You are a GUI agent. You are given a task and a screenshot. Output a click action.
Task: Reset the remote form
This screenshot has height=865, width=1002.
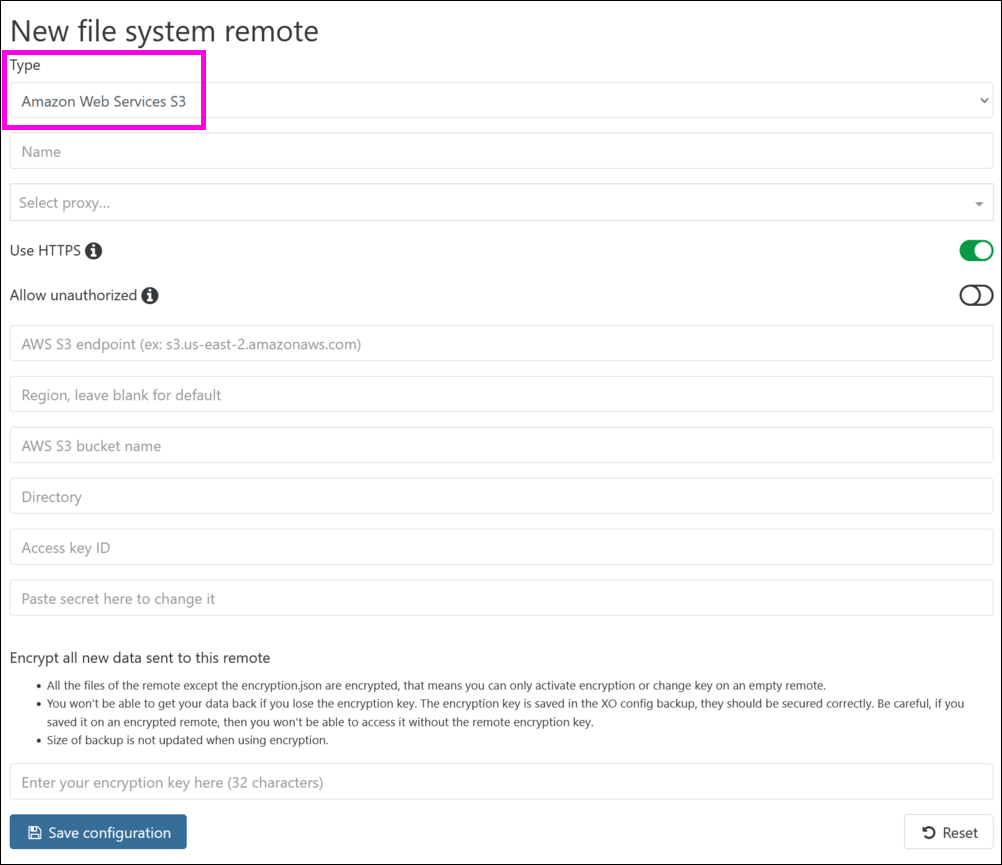(949, 832)
